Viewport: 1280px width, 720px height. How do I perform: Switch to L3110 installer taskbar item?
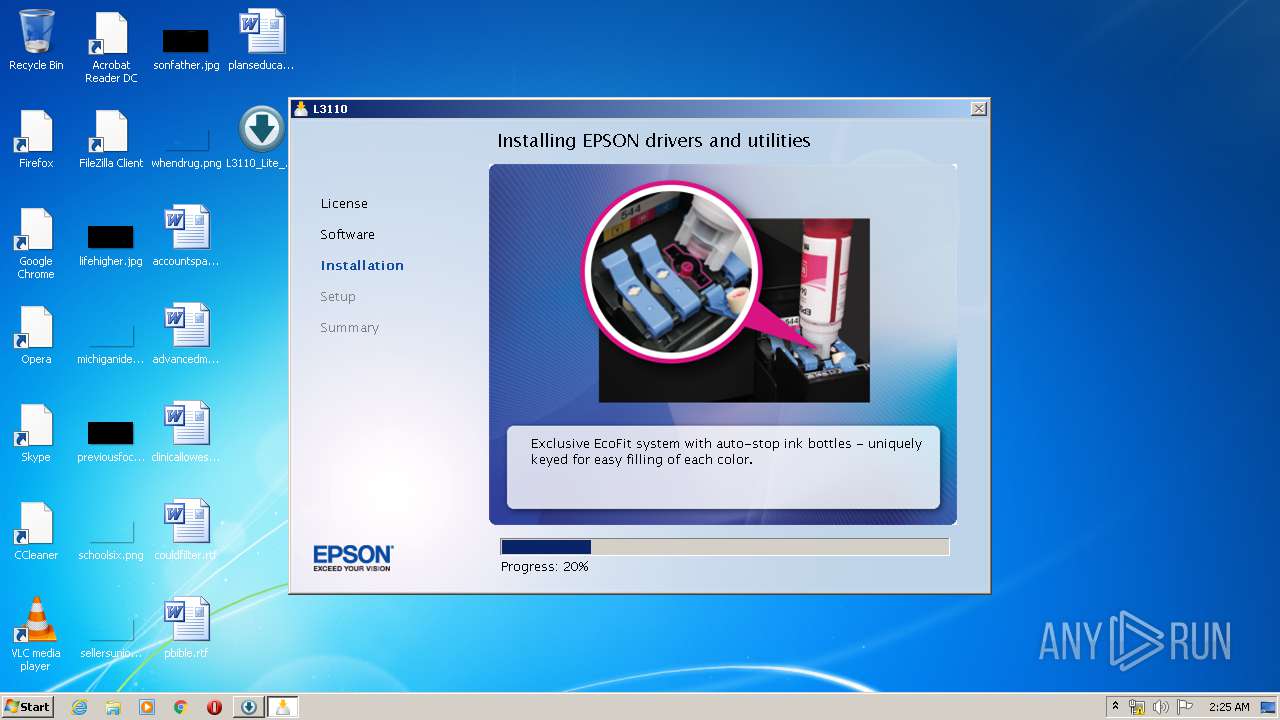(283, 707)
